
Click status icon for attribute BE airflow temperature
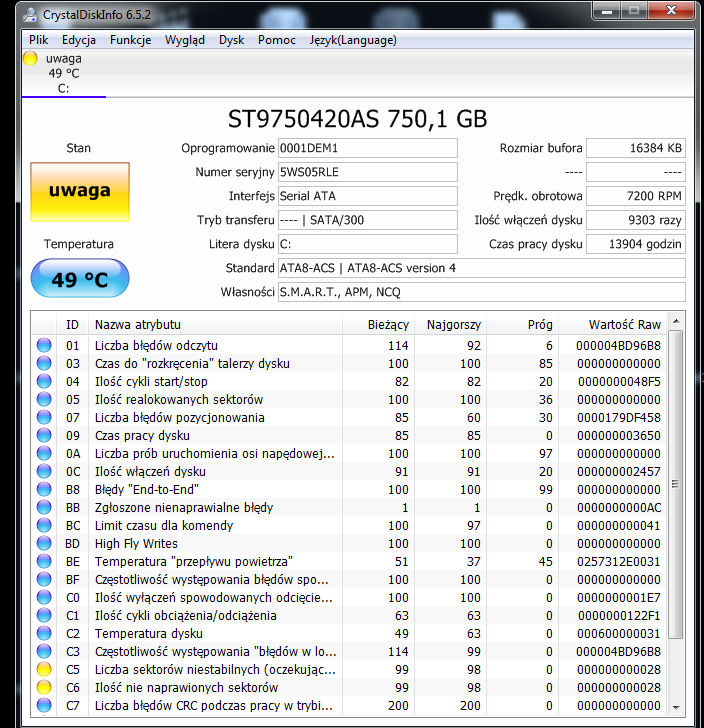point(44,561)
